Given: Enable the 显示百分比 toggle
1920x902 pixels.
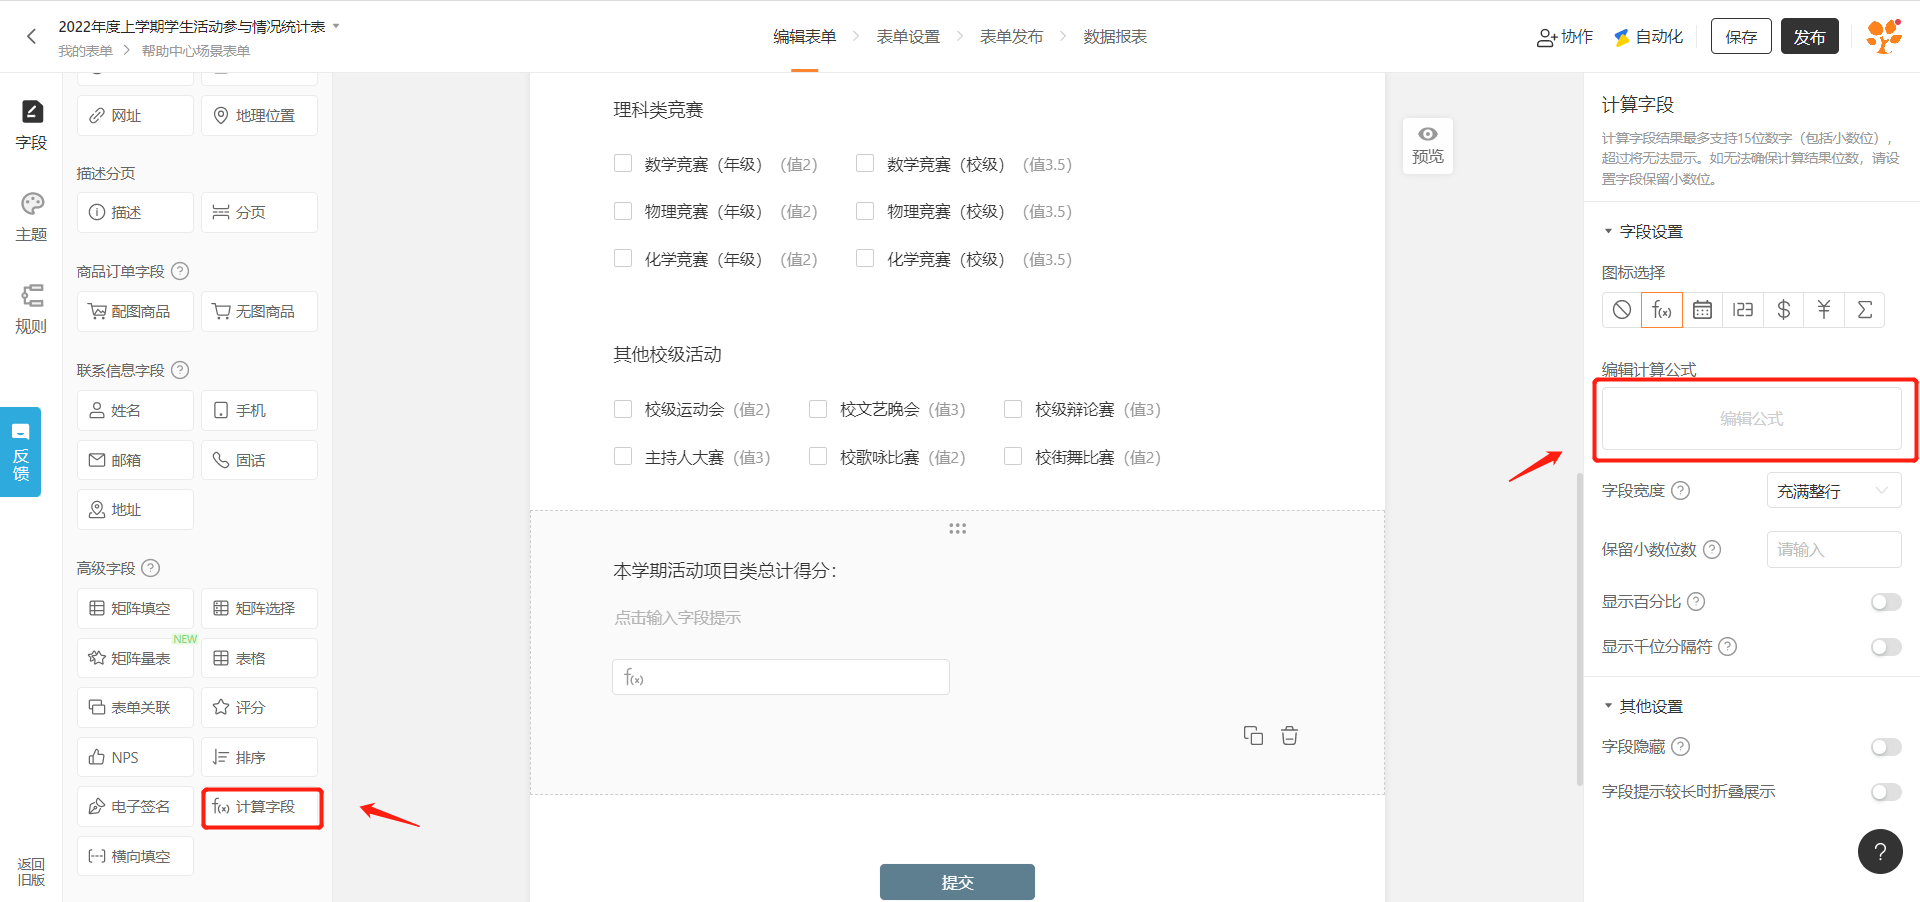Looking at the screenshot, I should [x=1885, y=602].
